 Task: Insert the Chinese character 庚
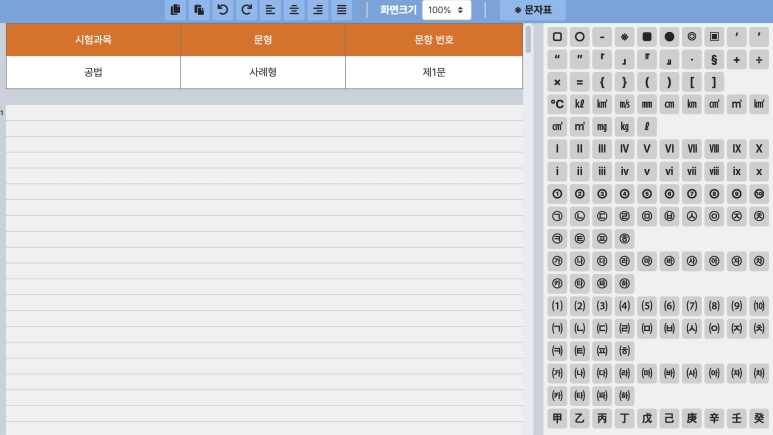692,418
